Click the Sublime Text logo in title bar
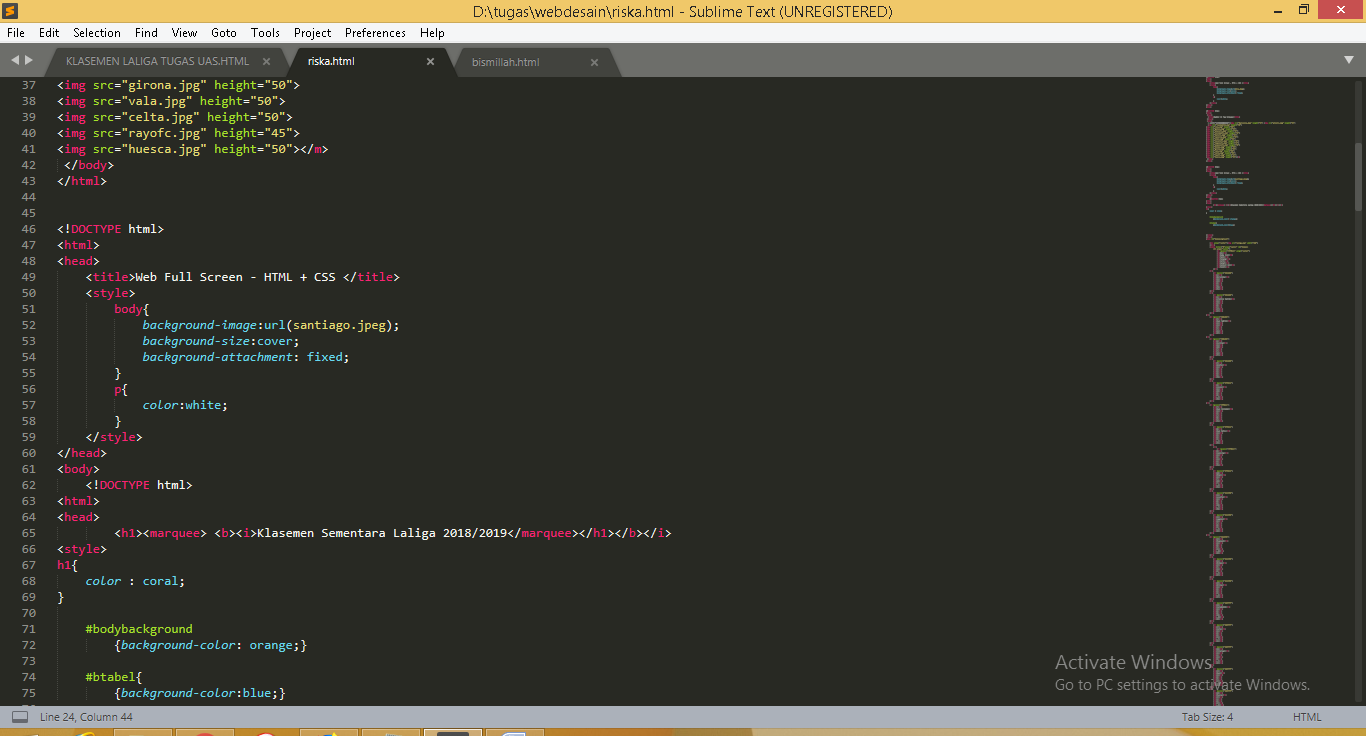This screenshot has height=736, width=1366. 11,11
